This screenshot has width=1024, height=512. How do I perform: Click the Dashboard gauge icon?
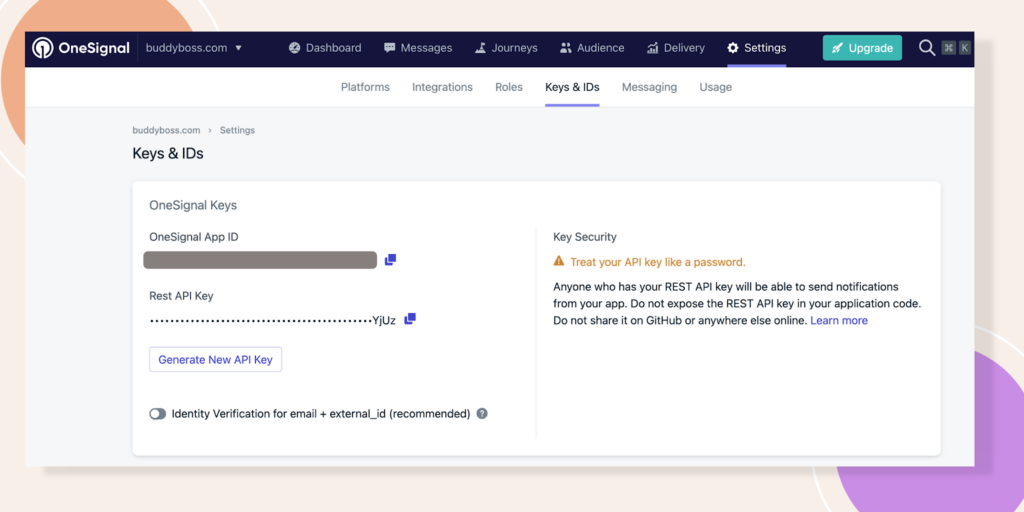pyautogui.click(x=295, y=48)
